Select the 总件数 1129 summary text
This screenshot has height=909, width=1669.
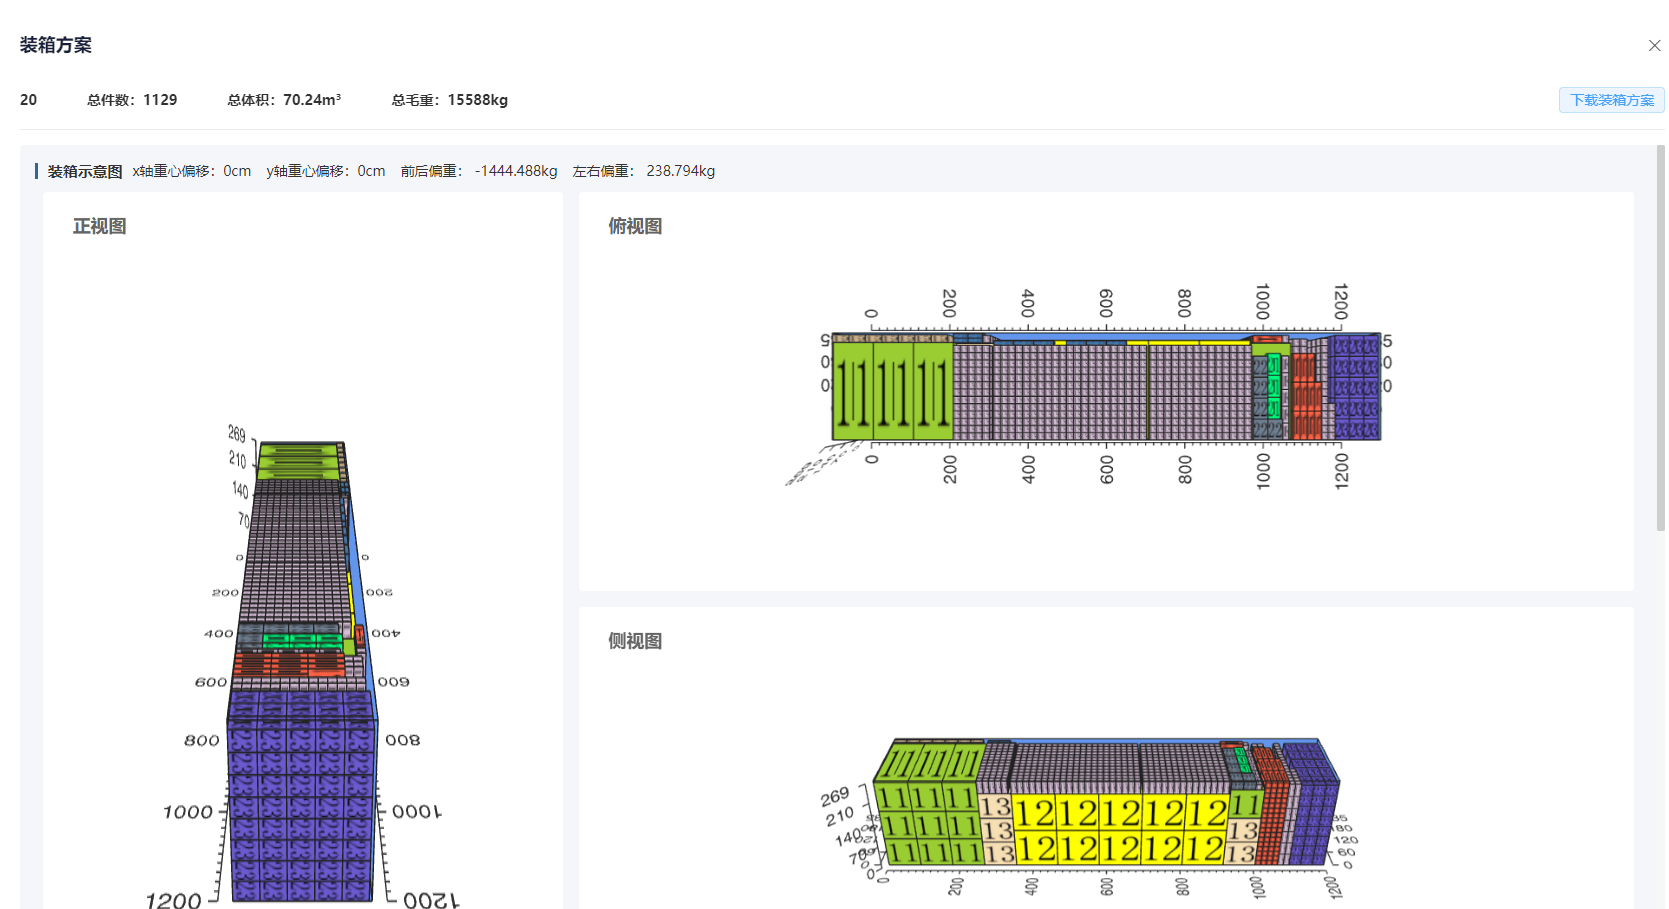click(x=132, y=100)
